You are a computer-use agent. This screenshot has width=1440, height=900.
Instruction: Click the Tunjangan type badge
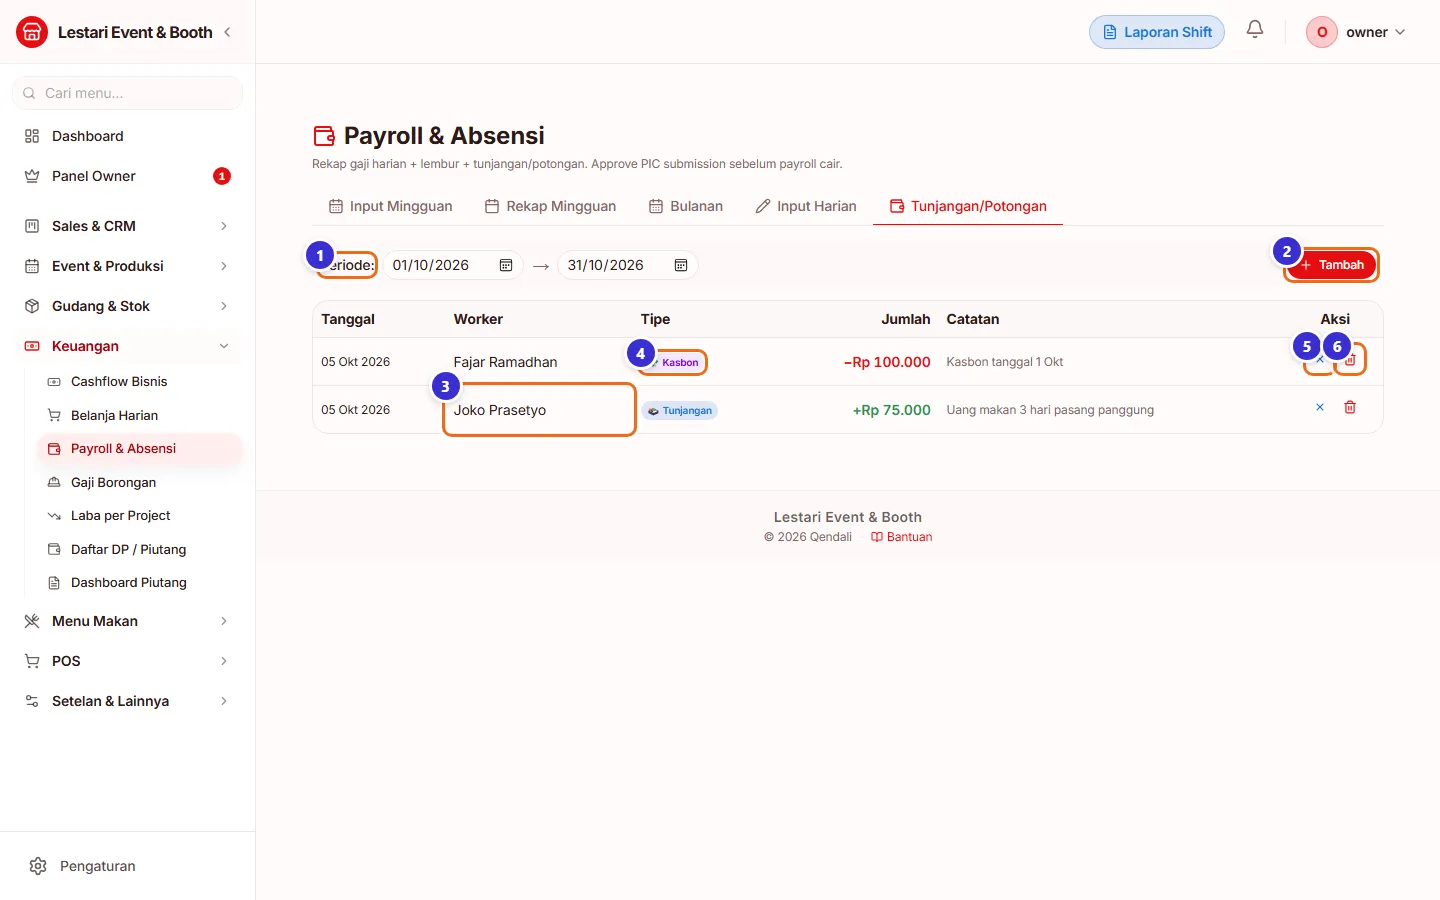(680, 410)
